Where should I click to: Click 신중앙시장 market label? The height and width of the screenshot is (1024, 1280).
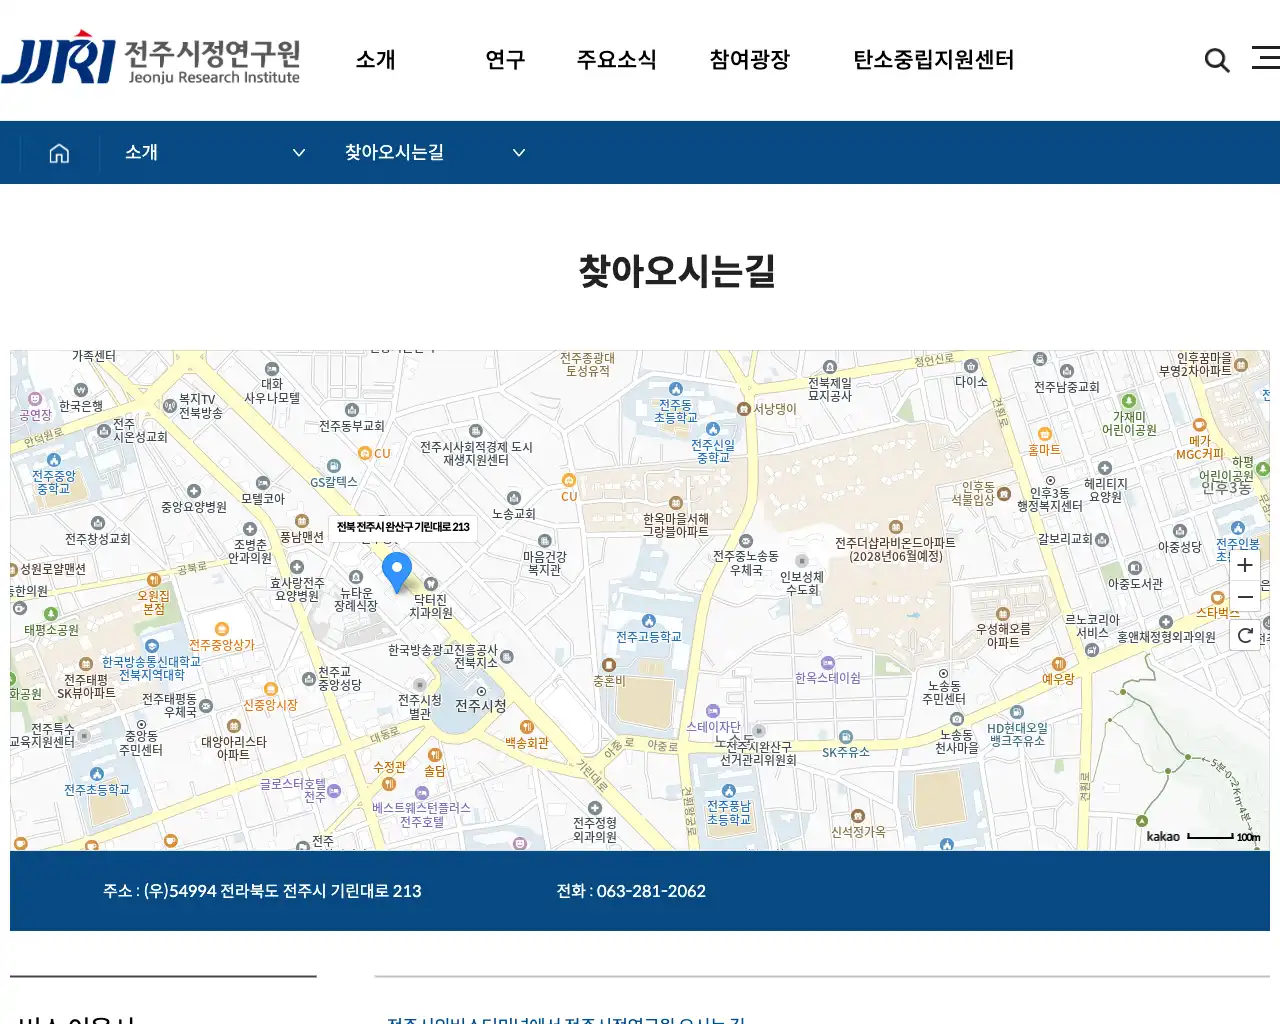[270, 705]
